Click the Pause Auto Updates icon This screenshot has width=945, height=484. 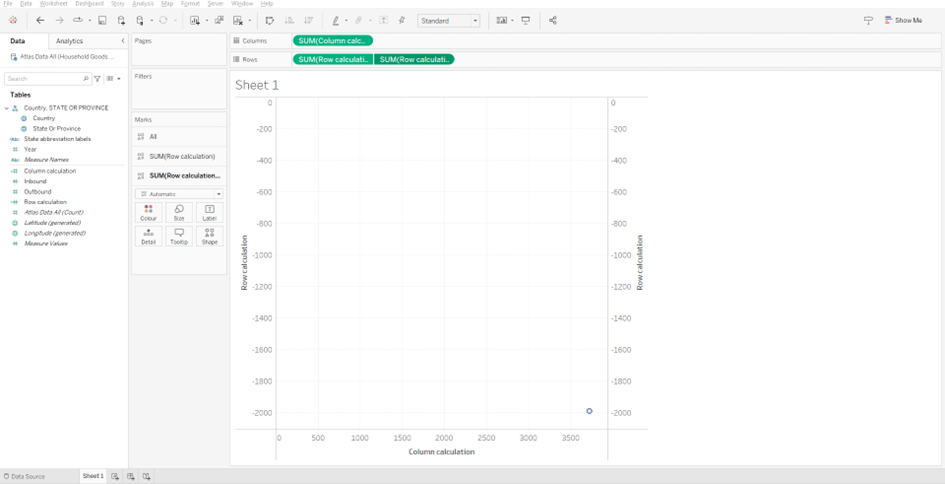click(140, 20)
